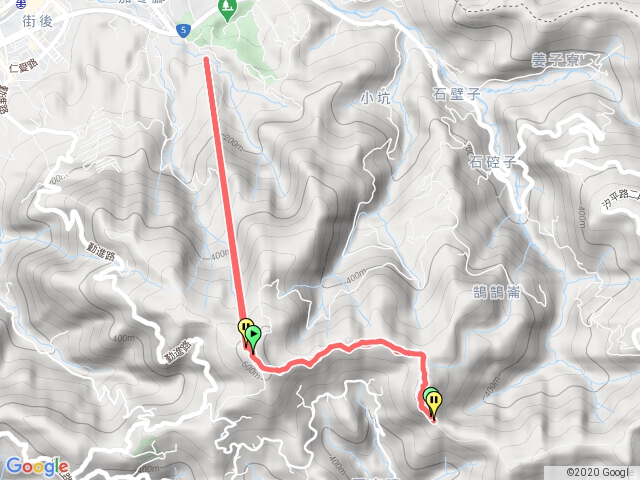Select the 姜子寮 place label

point(555,60)
